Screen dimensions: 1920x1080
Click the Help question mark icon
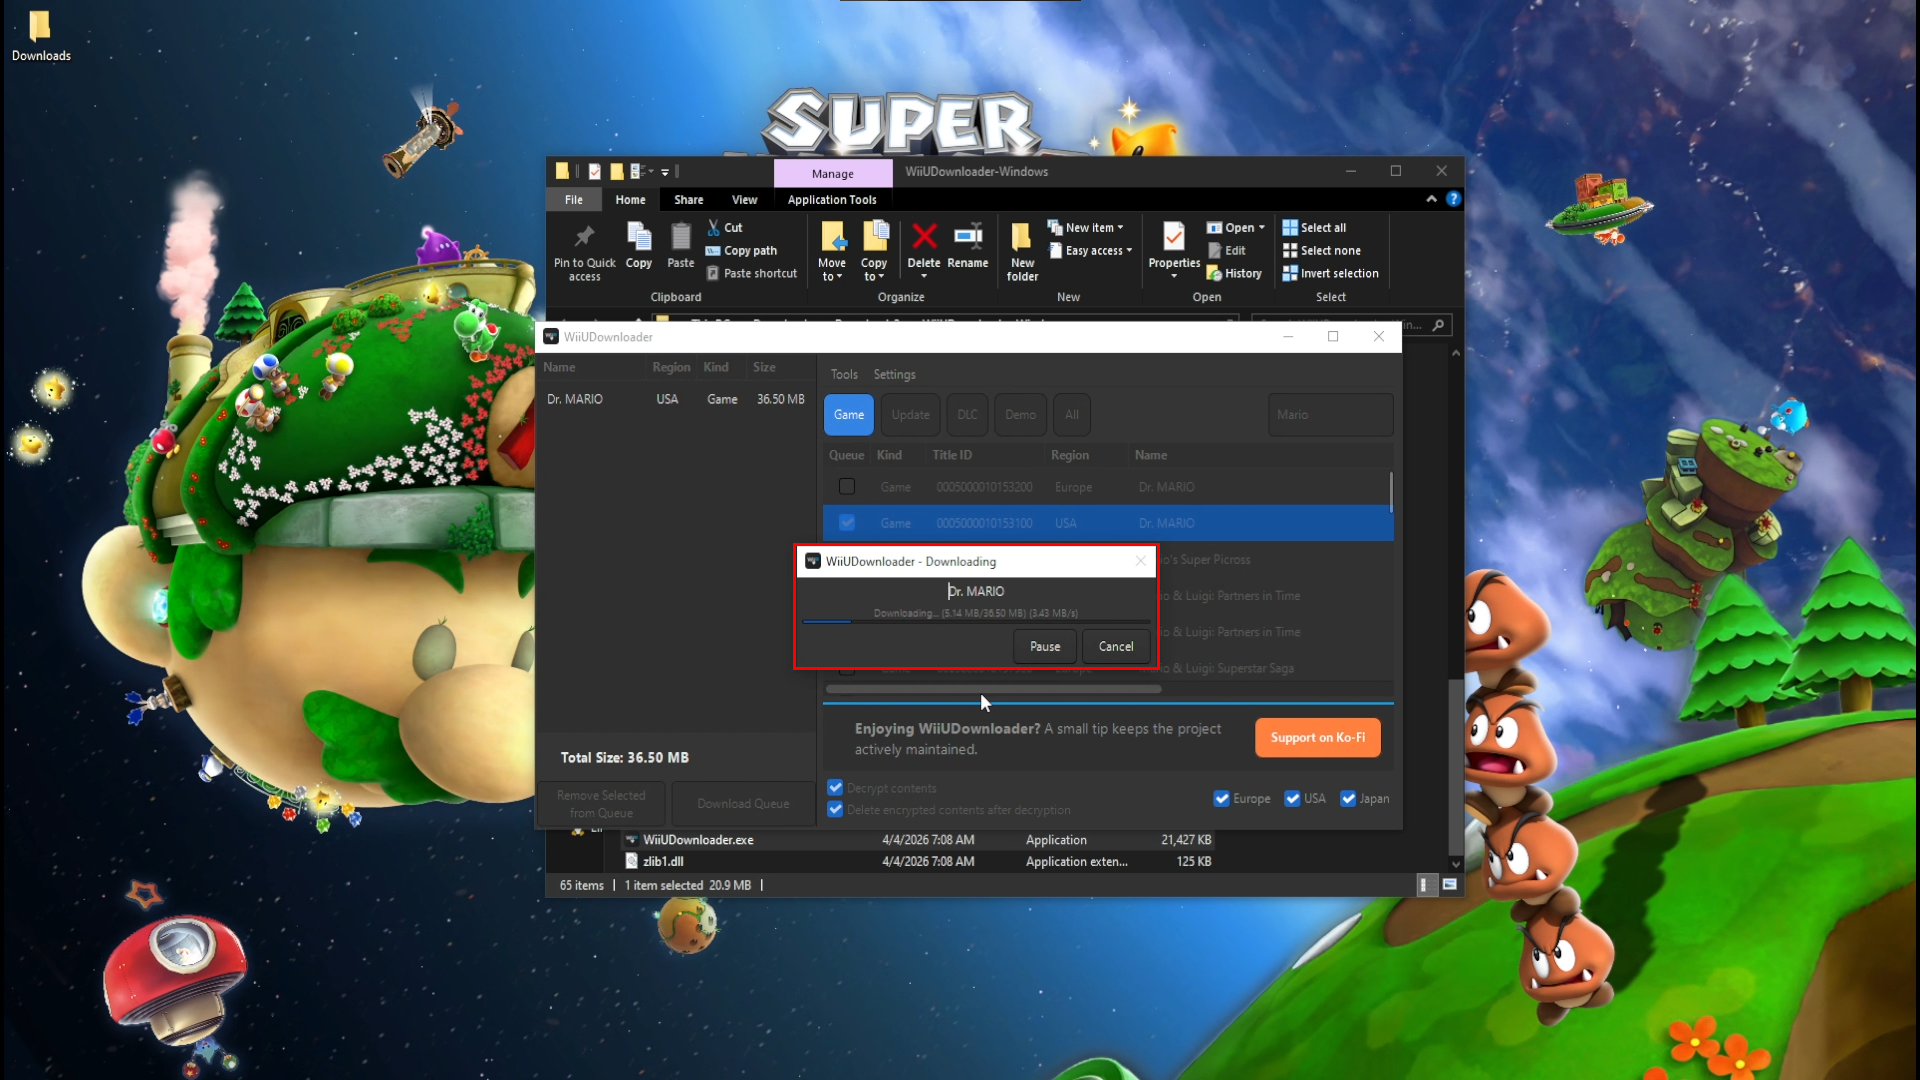(x=1453, y=199)
